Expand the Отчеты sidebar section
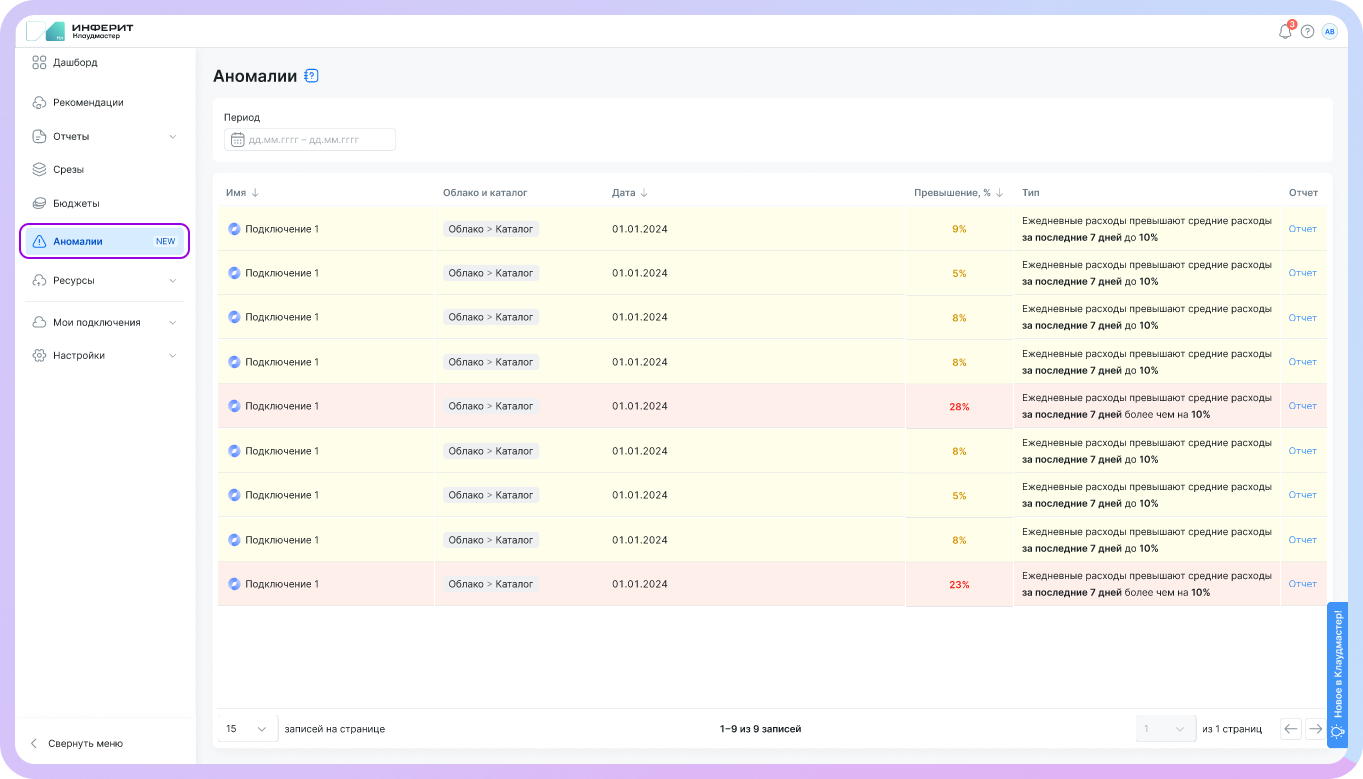The image size is (1363, 779). pos(172,136)
